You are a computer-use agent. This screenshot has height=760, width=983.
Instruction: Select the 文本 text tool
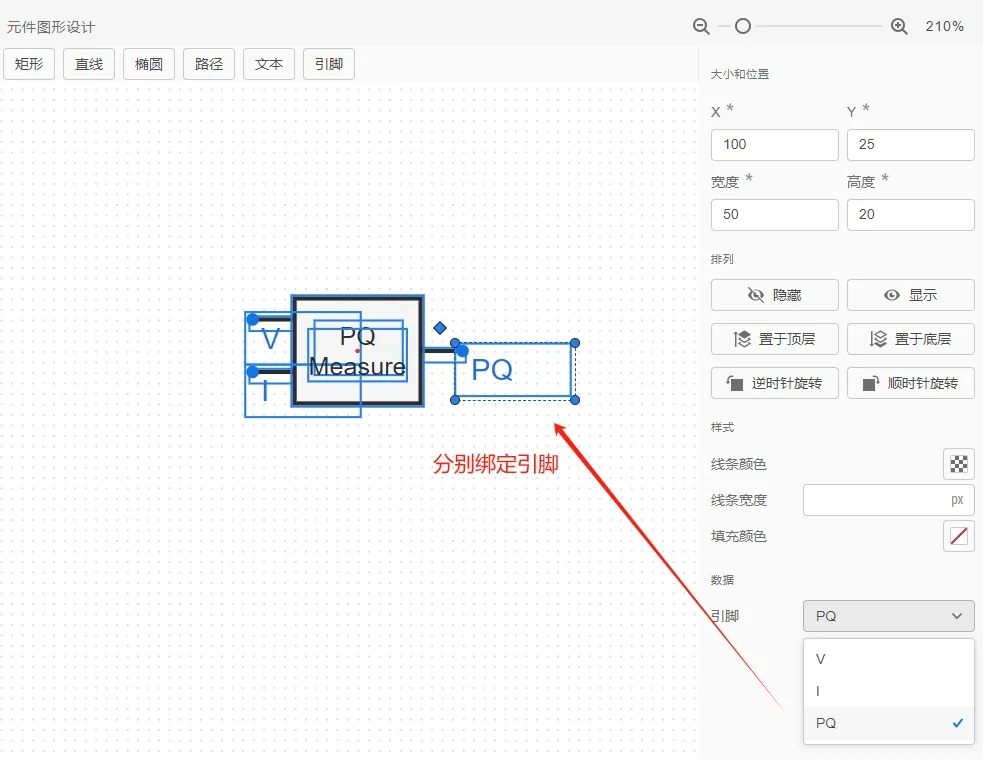click(x=268, y=63)
